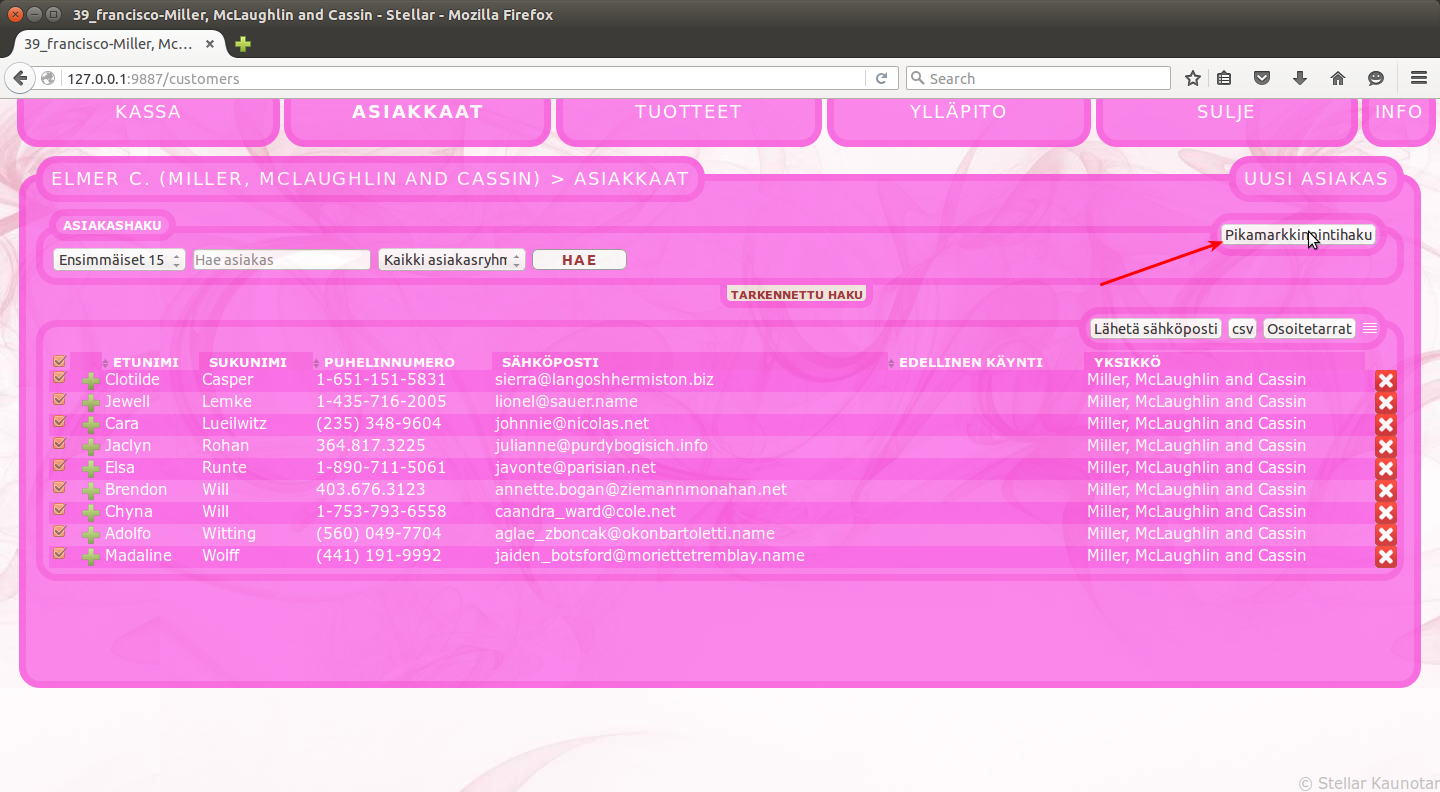Screen dimensions: 1440x792
Task: Open Firefox home page icon
Action: (1338, 78)
